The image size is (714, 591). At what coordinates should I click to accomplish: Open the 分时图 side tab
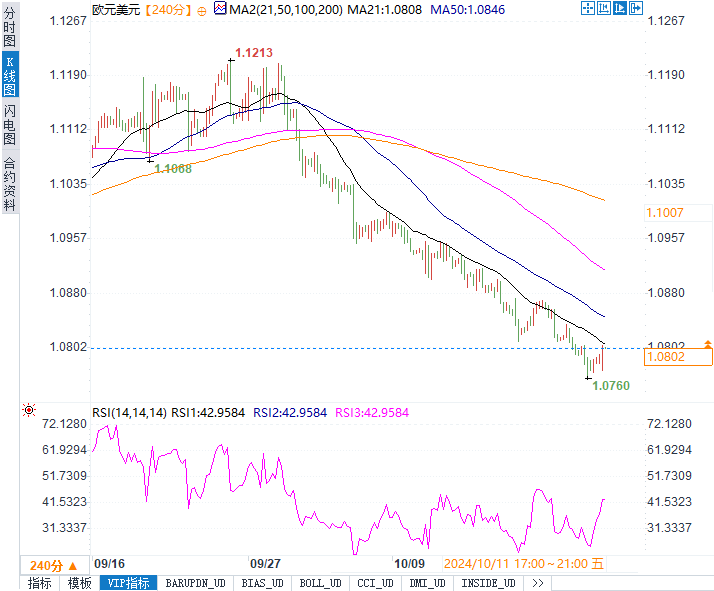pos(10,27)
